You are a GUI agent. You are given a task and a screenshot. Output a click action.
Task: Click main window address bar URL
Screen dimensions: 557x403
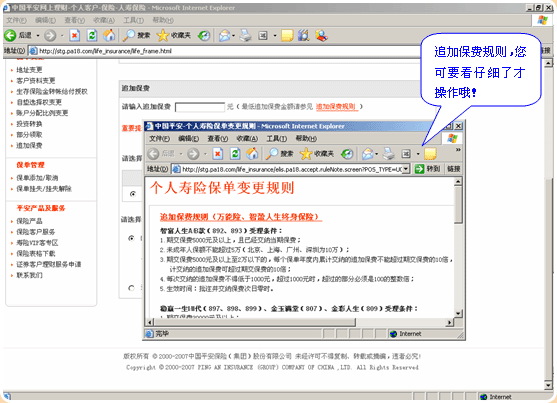(105, 51)
